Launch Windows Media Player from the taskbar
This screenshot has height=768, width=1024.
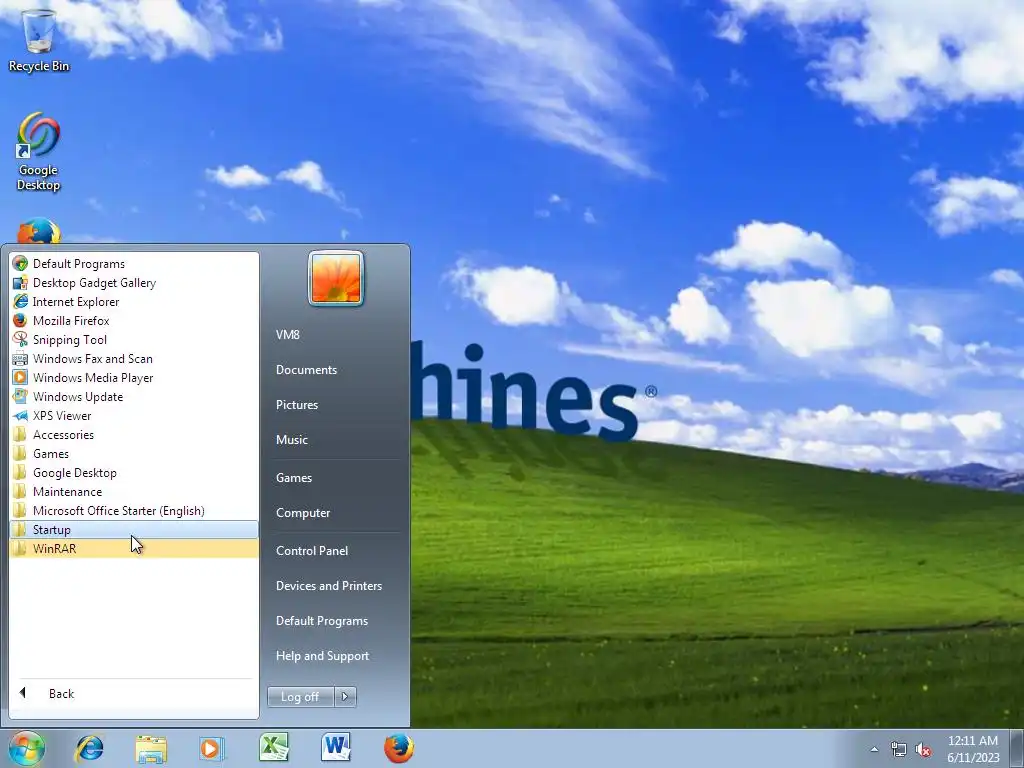(x=212, y=748)
